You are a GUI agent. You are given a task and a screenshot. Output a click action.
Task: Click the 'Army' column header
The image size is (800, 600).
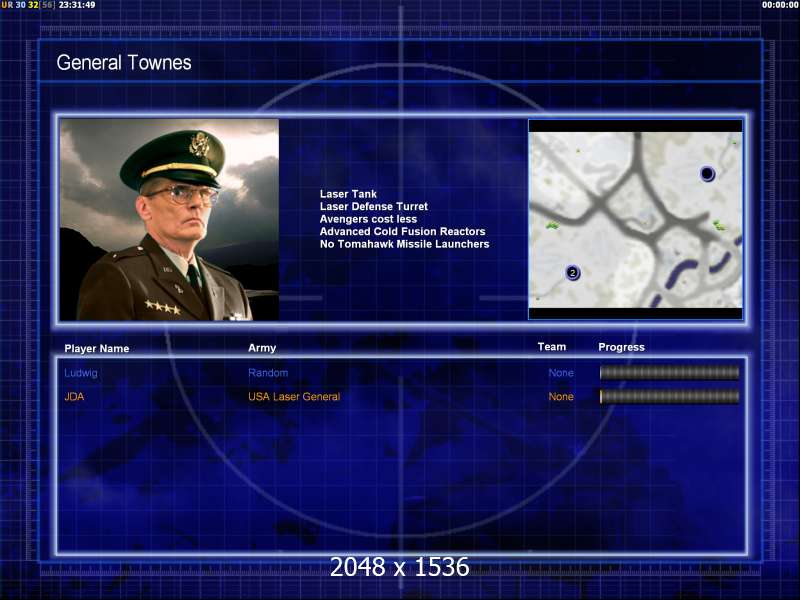(x=262, y=348)
